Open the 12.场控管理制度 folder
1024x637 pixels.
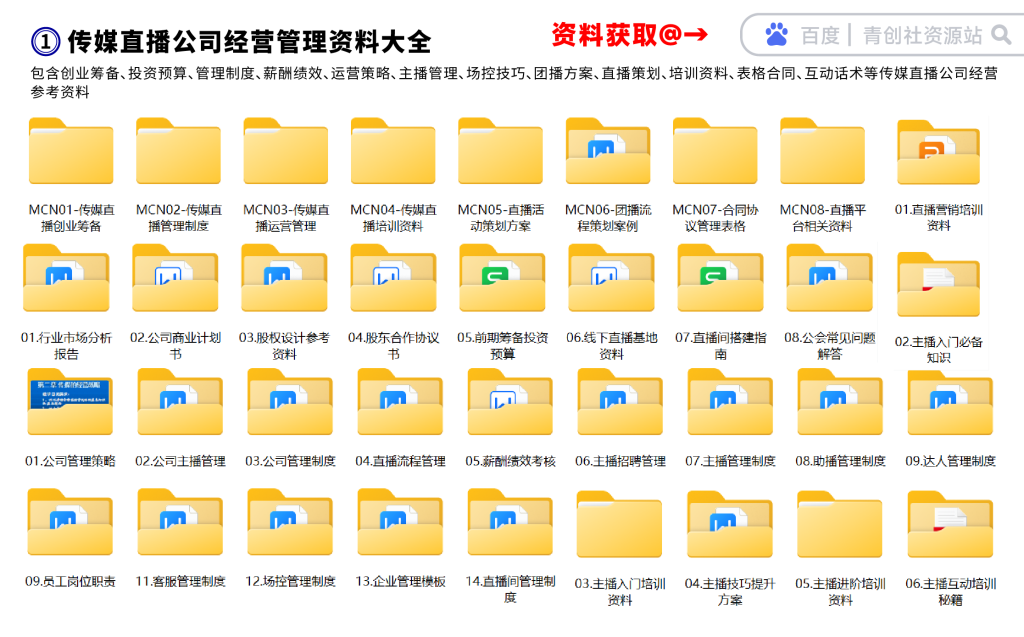290,524
